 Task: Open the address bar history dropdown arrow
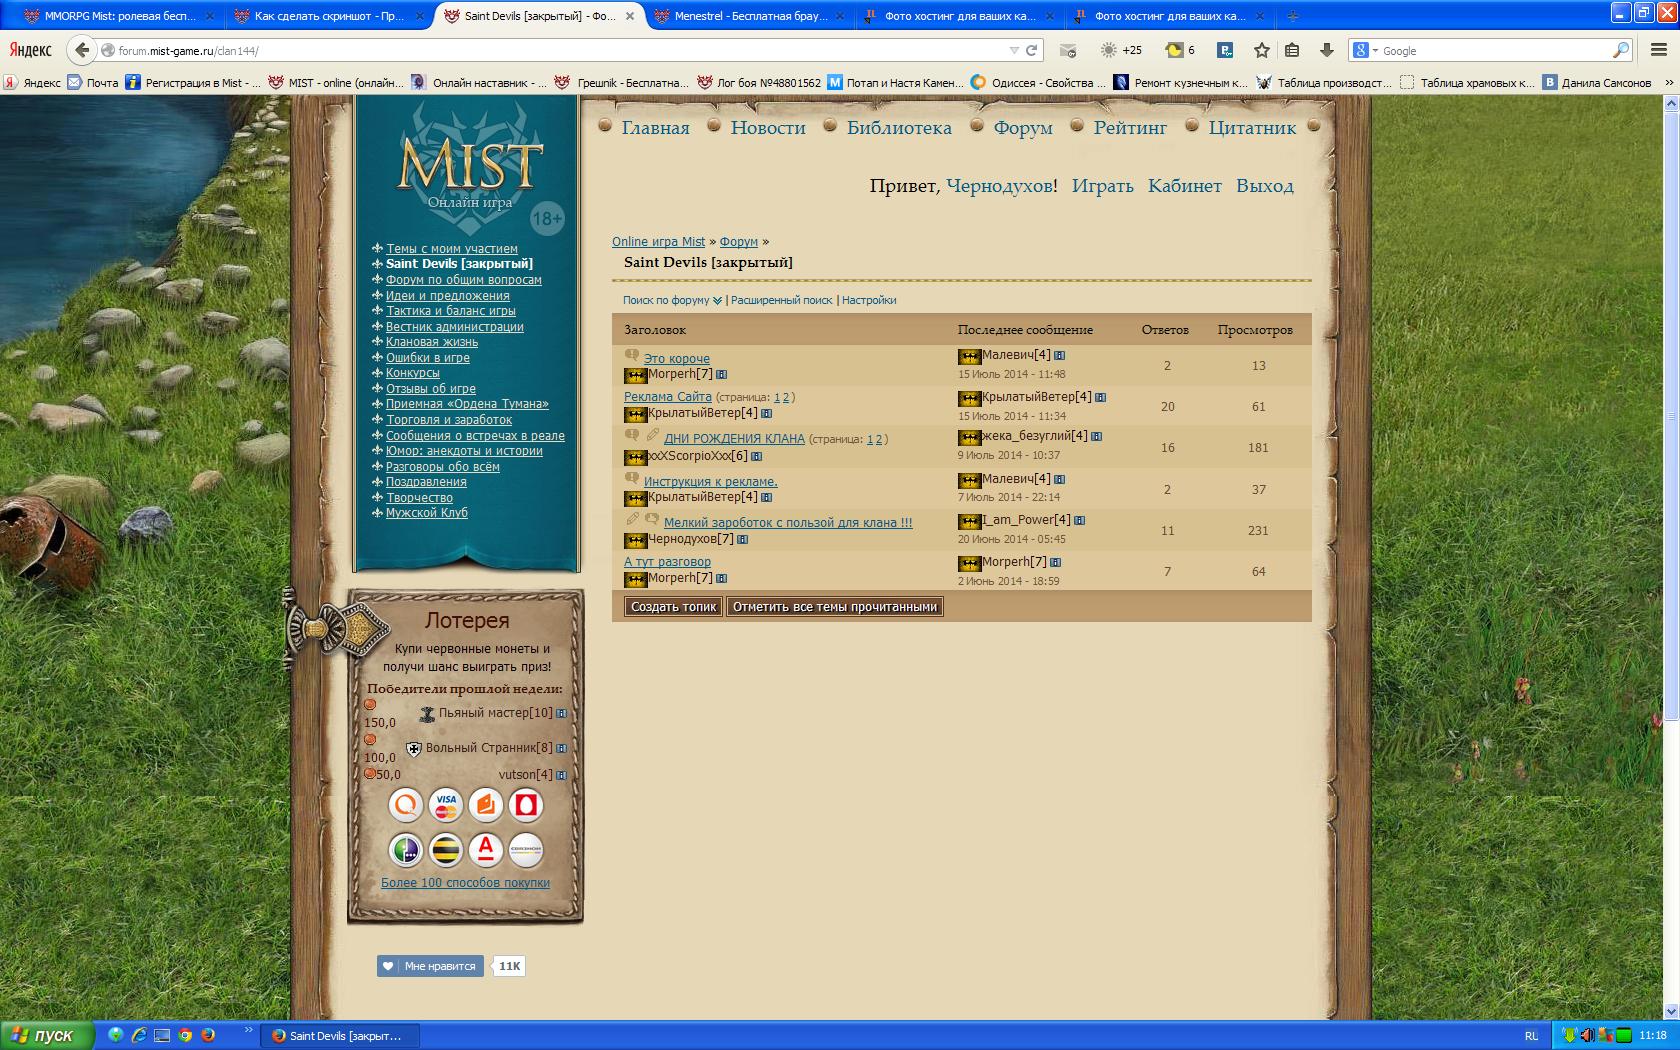pyautogui.click(x=1014, y=50)
